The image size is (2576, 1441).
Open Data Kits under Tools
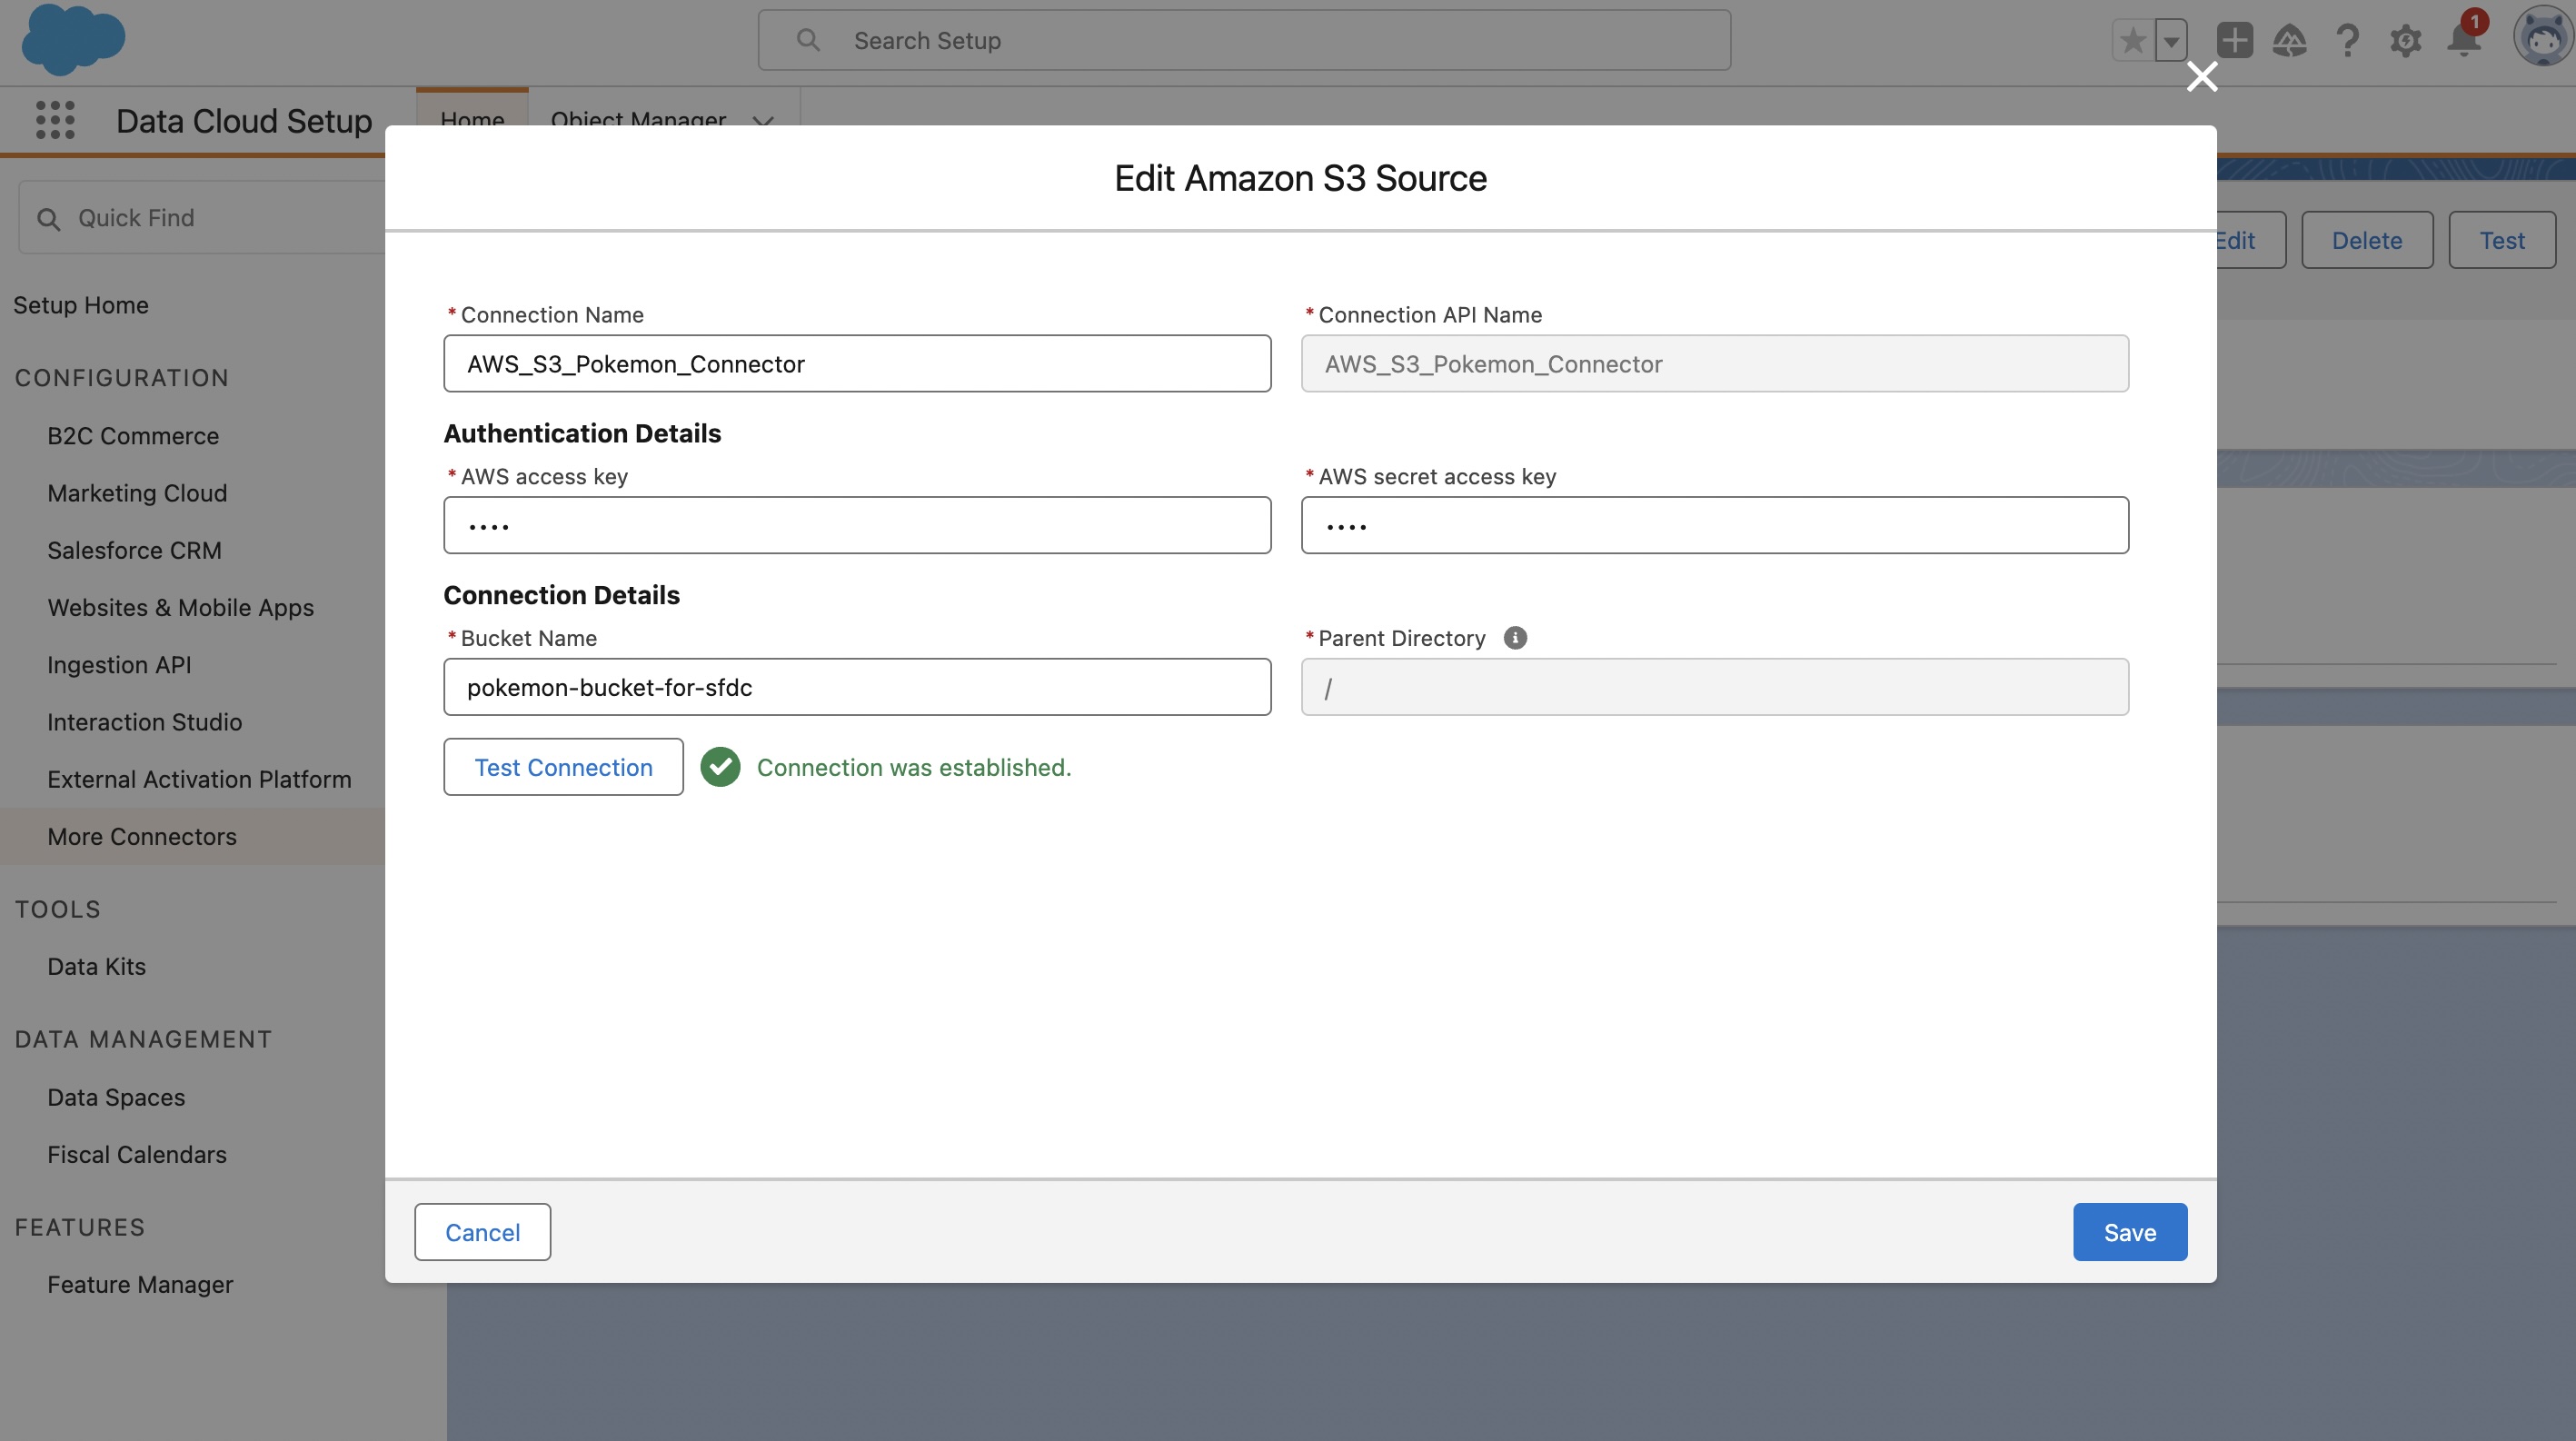pyautogui.click(x=96, y=966)
